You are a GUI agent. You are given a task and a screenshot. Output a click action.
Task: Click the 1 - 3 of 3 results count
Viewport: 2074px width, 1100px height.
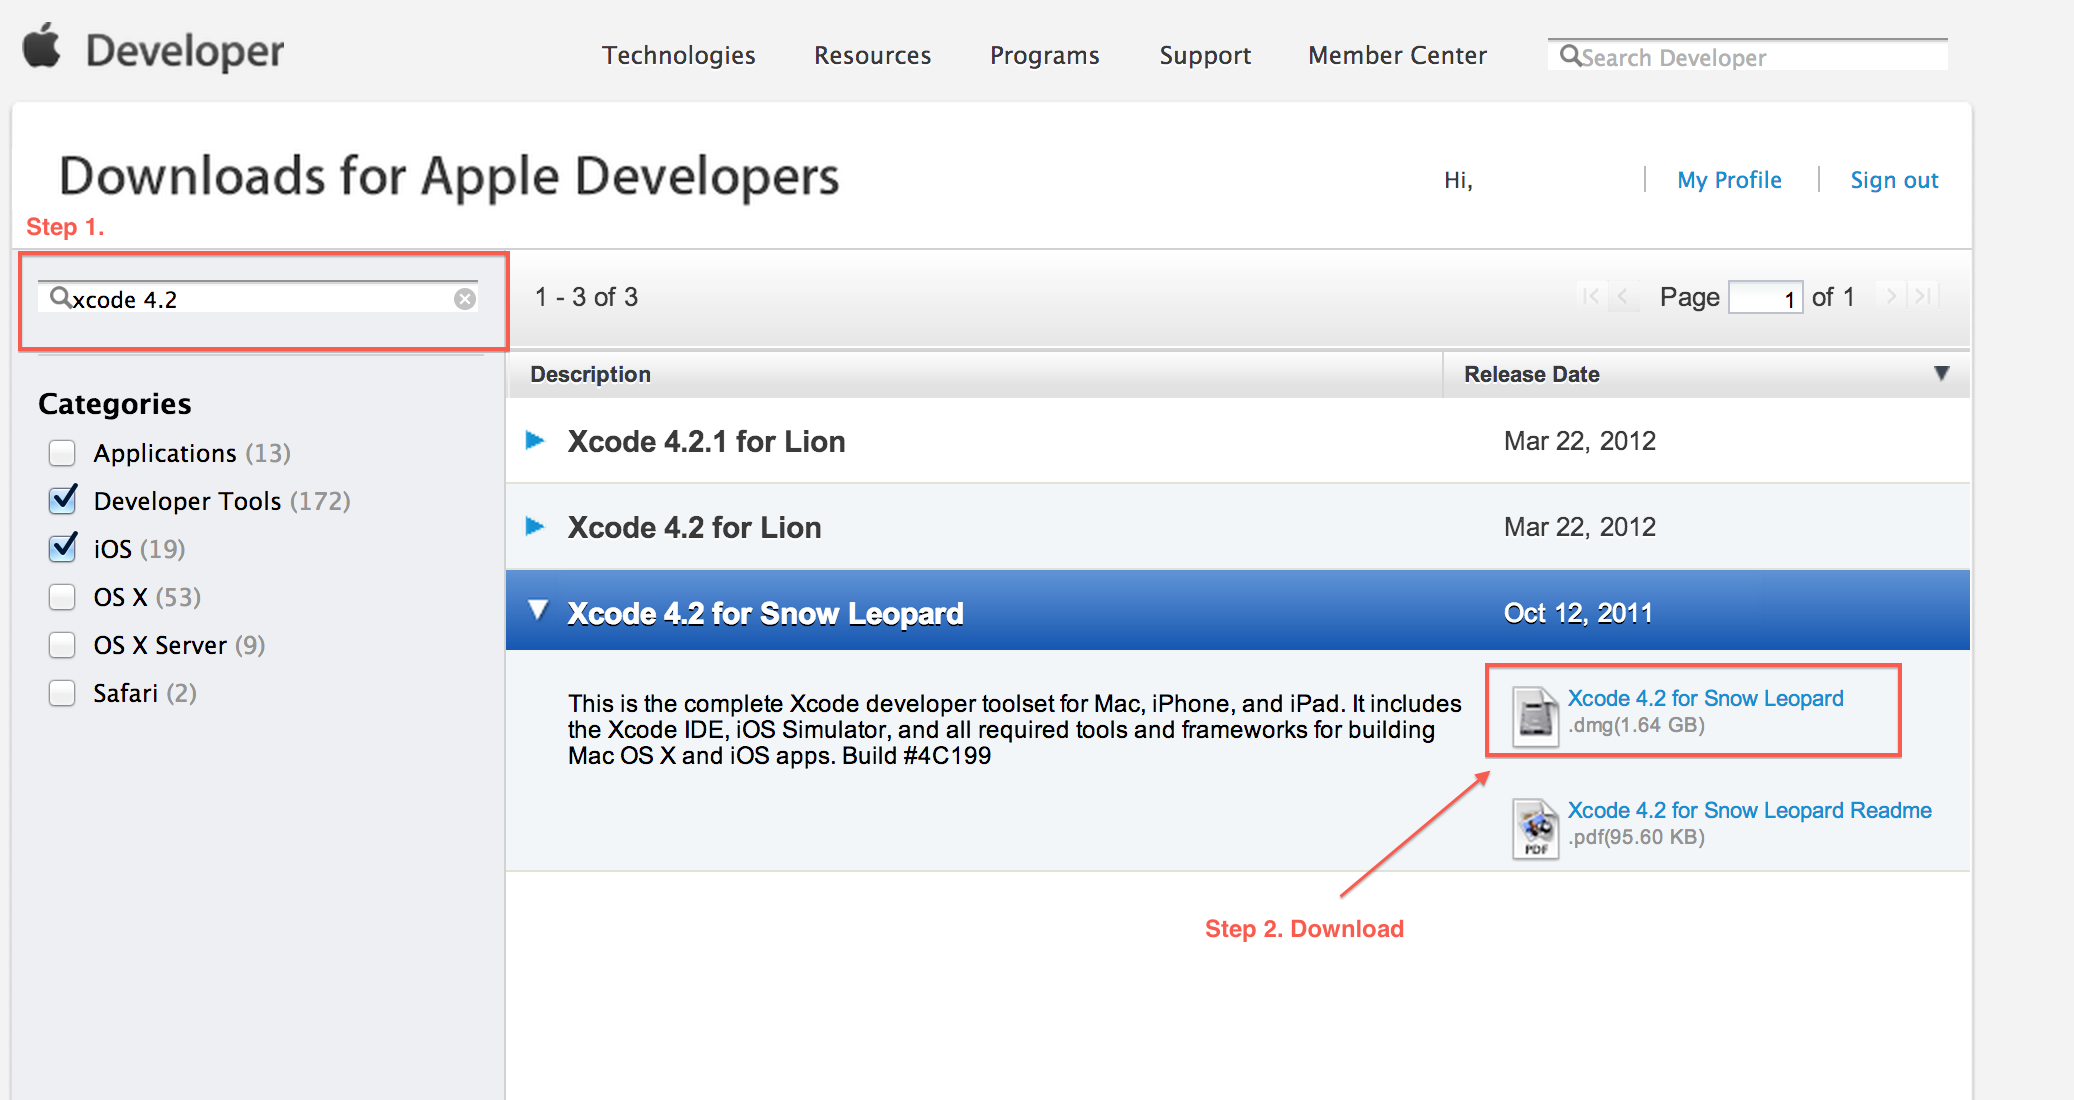point(586,297)
